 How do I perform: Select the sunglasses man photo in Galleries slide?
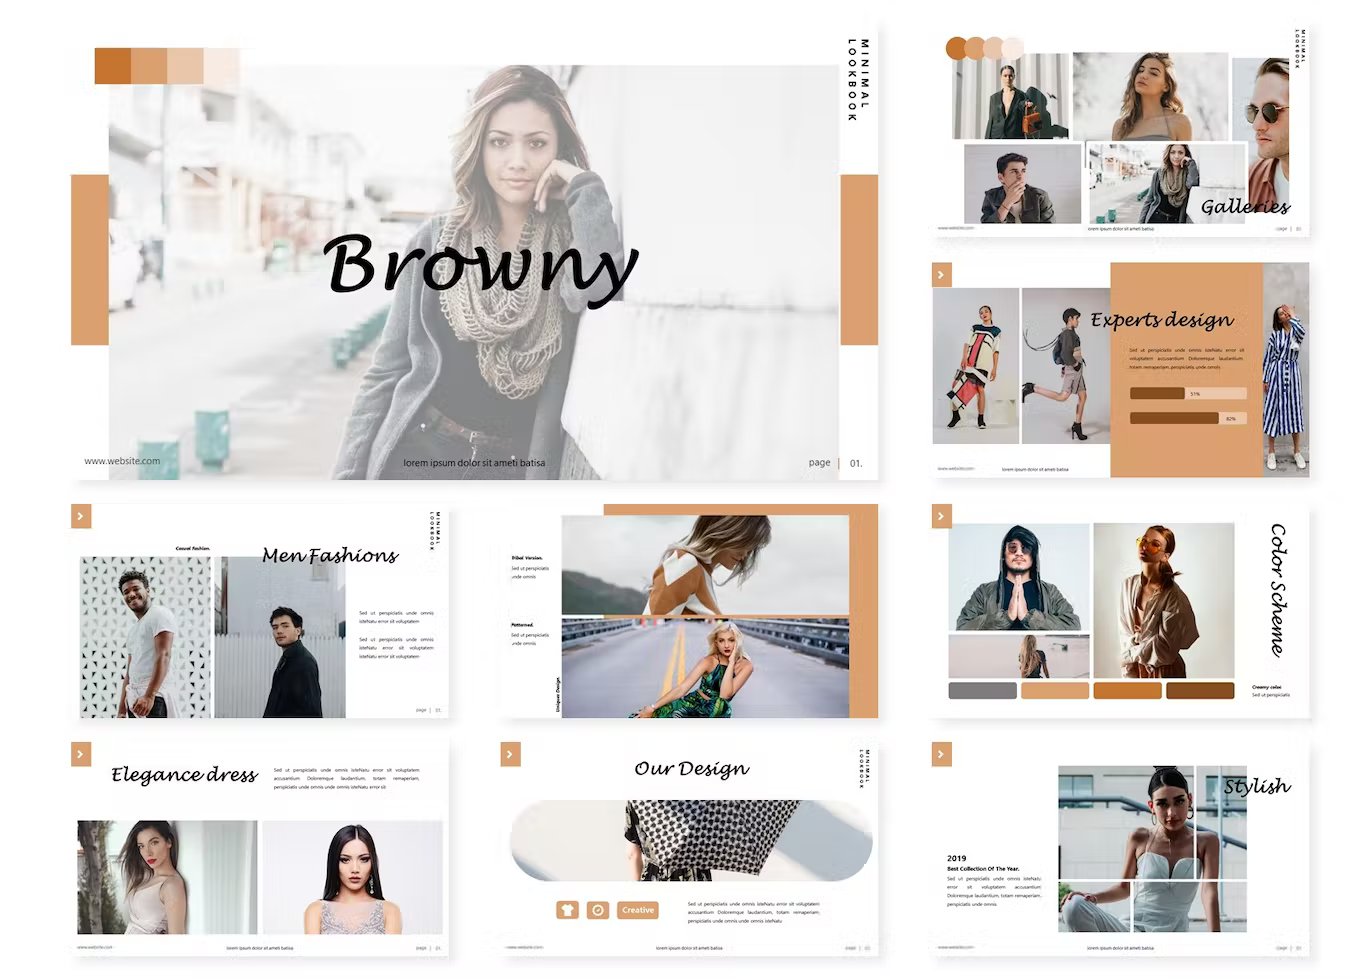point(1261,132)
